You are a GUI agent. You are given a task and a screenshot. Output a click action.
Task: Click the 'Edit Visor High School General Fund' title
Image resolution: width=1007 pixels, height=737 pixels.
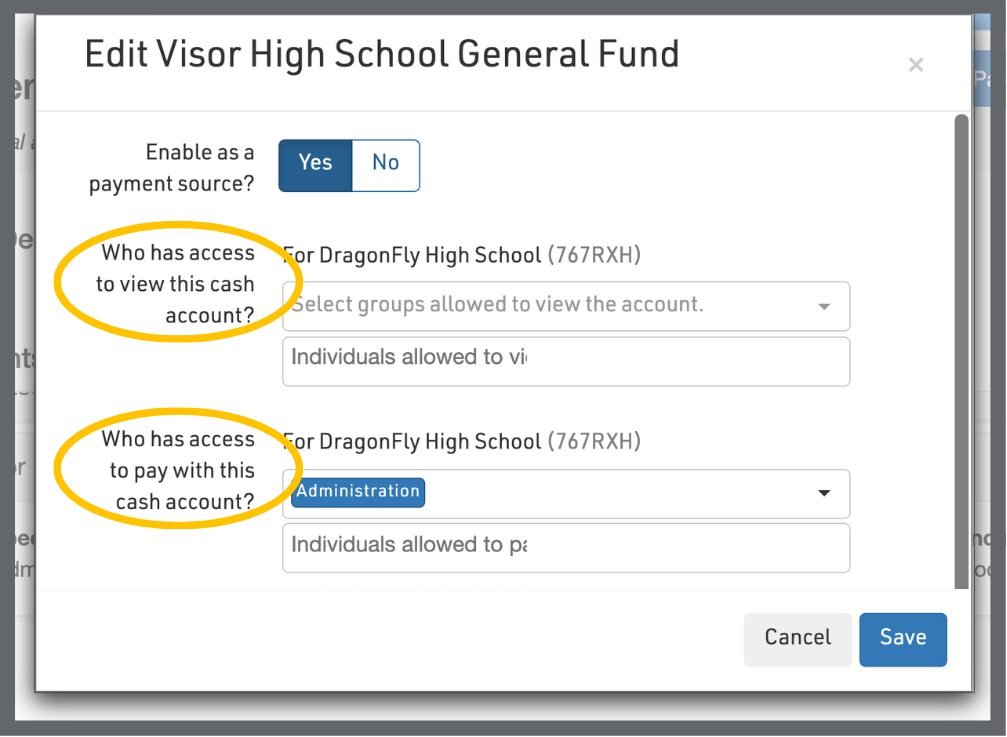(x=381, y=54)
